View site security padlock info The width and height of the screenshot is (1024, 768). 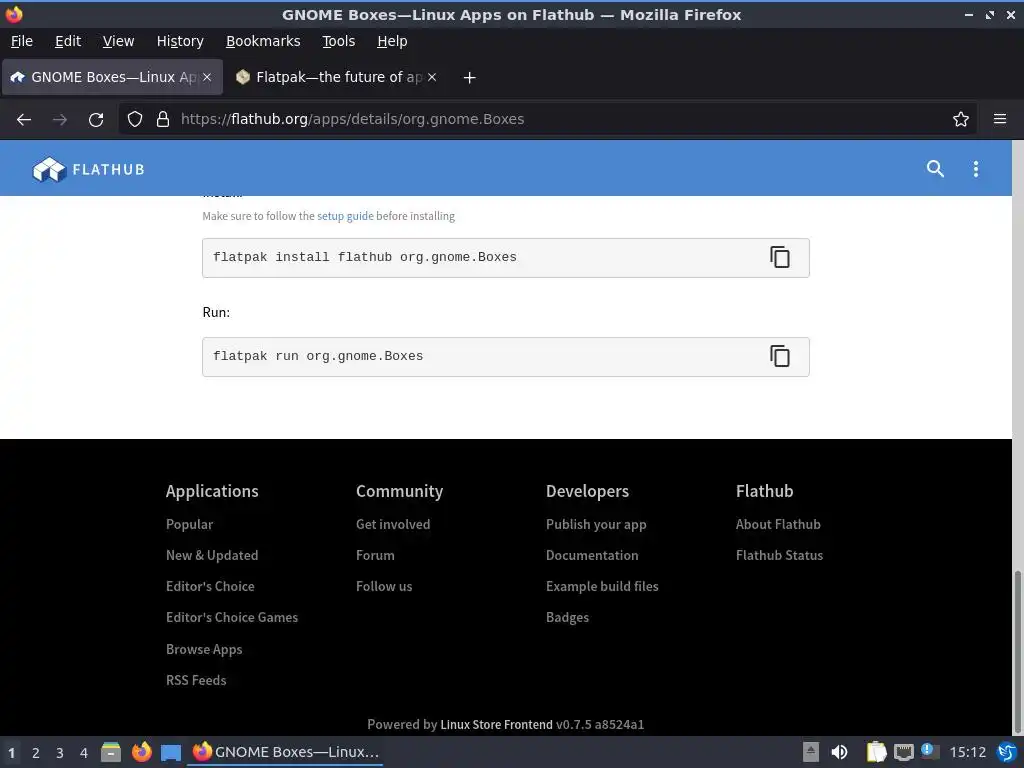pos(163,120)
